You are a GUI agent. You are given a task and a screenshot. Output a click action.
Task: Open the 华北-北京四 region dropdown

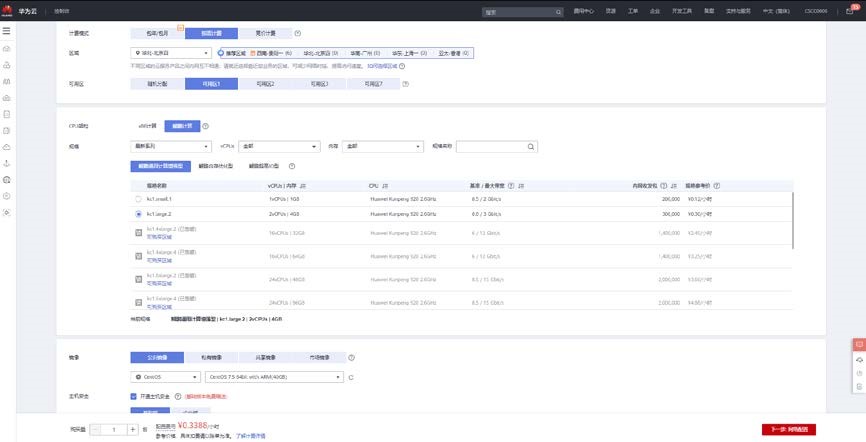coord(171,53)
